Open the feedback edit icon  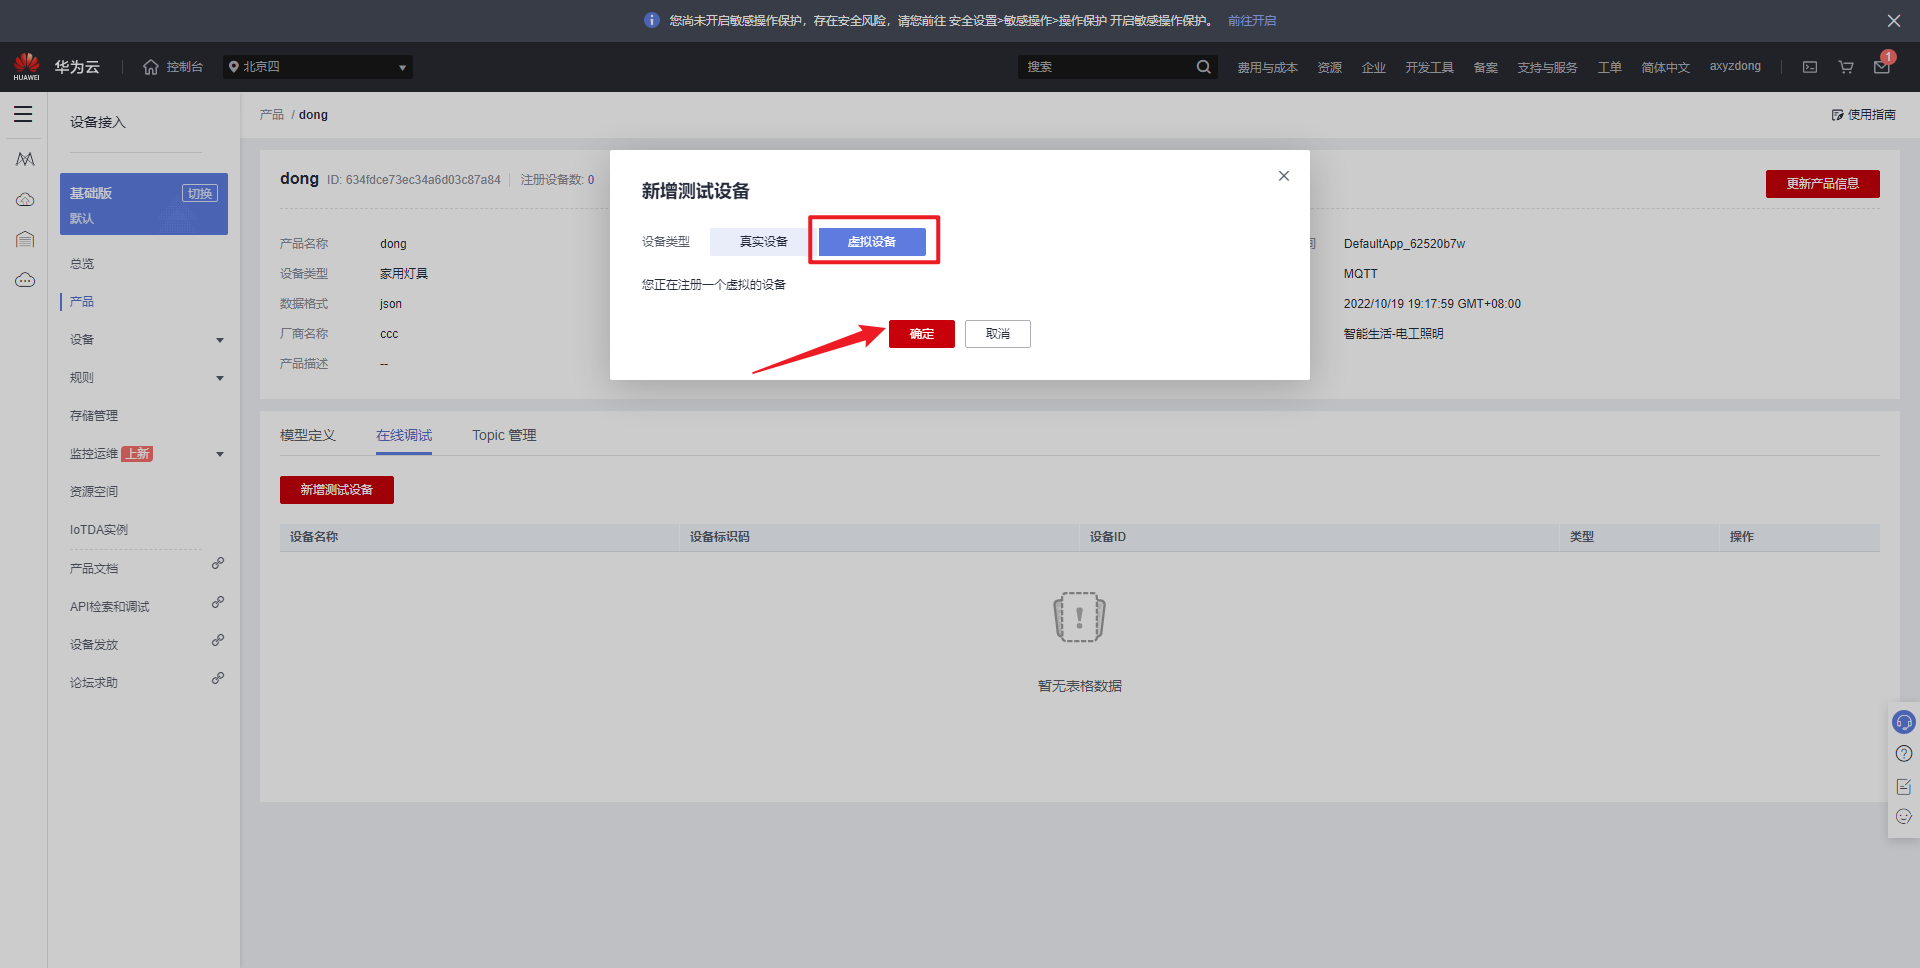1904,786
